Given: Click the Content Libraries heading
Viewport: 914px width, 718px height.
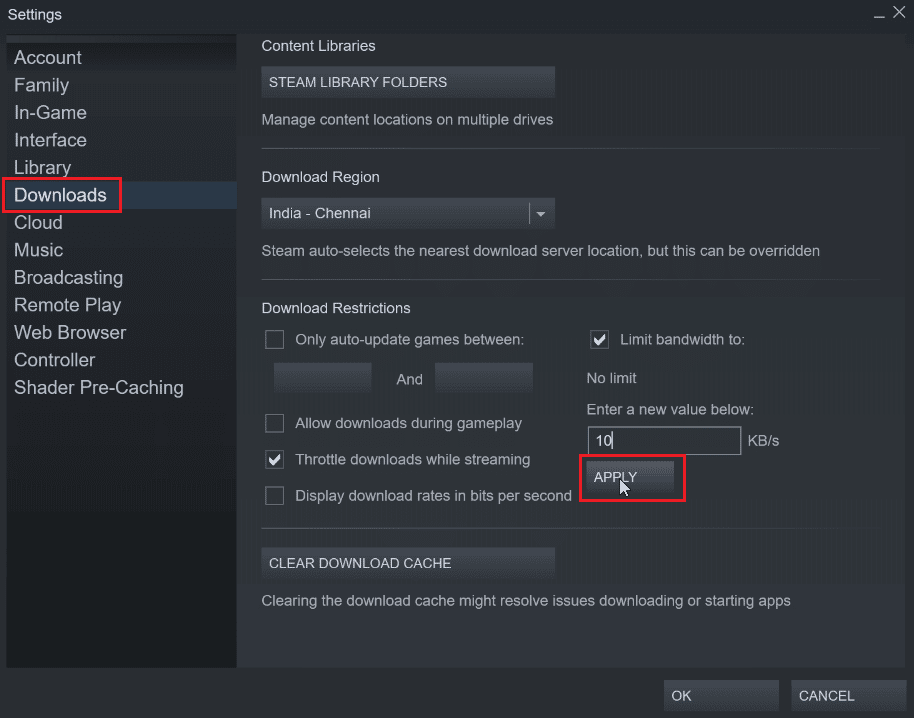Looking at the screenshot, I should tap(318, 46).
